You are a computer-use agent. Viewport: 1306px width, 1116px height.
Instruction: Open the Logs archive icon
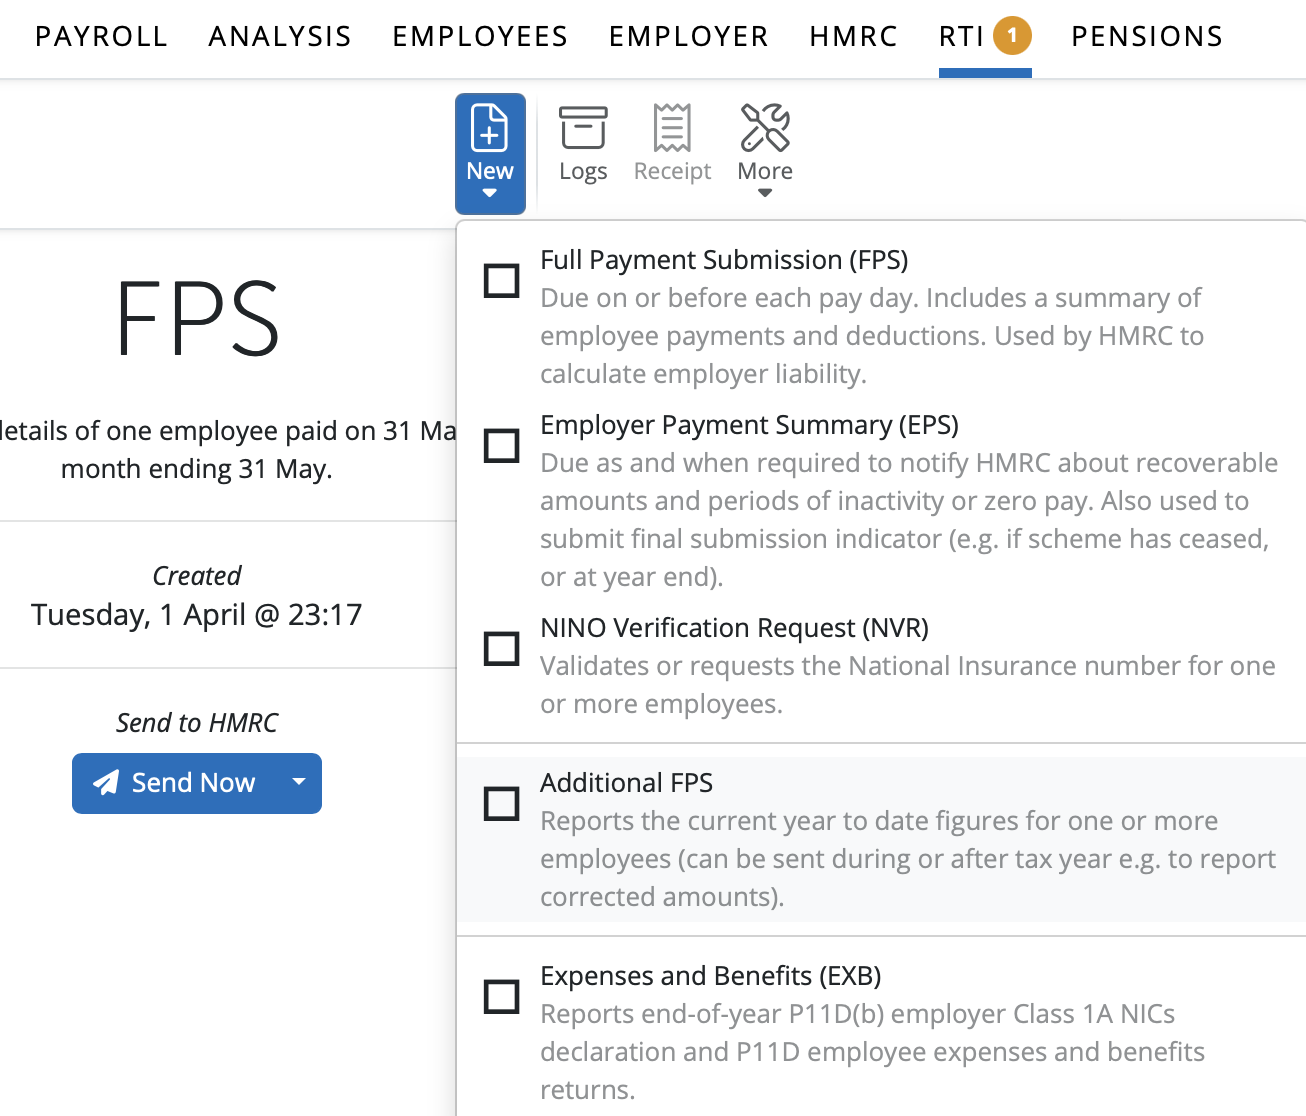pyautogui.click(x=583, y=128)
